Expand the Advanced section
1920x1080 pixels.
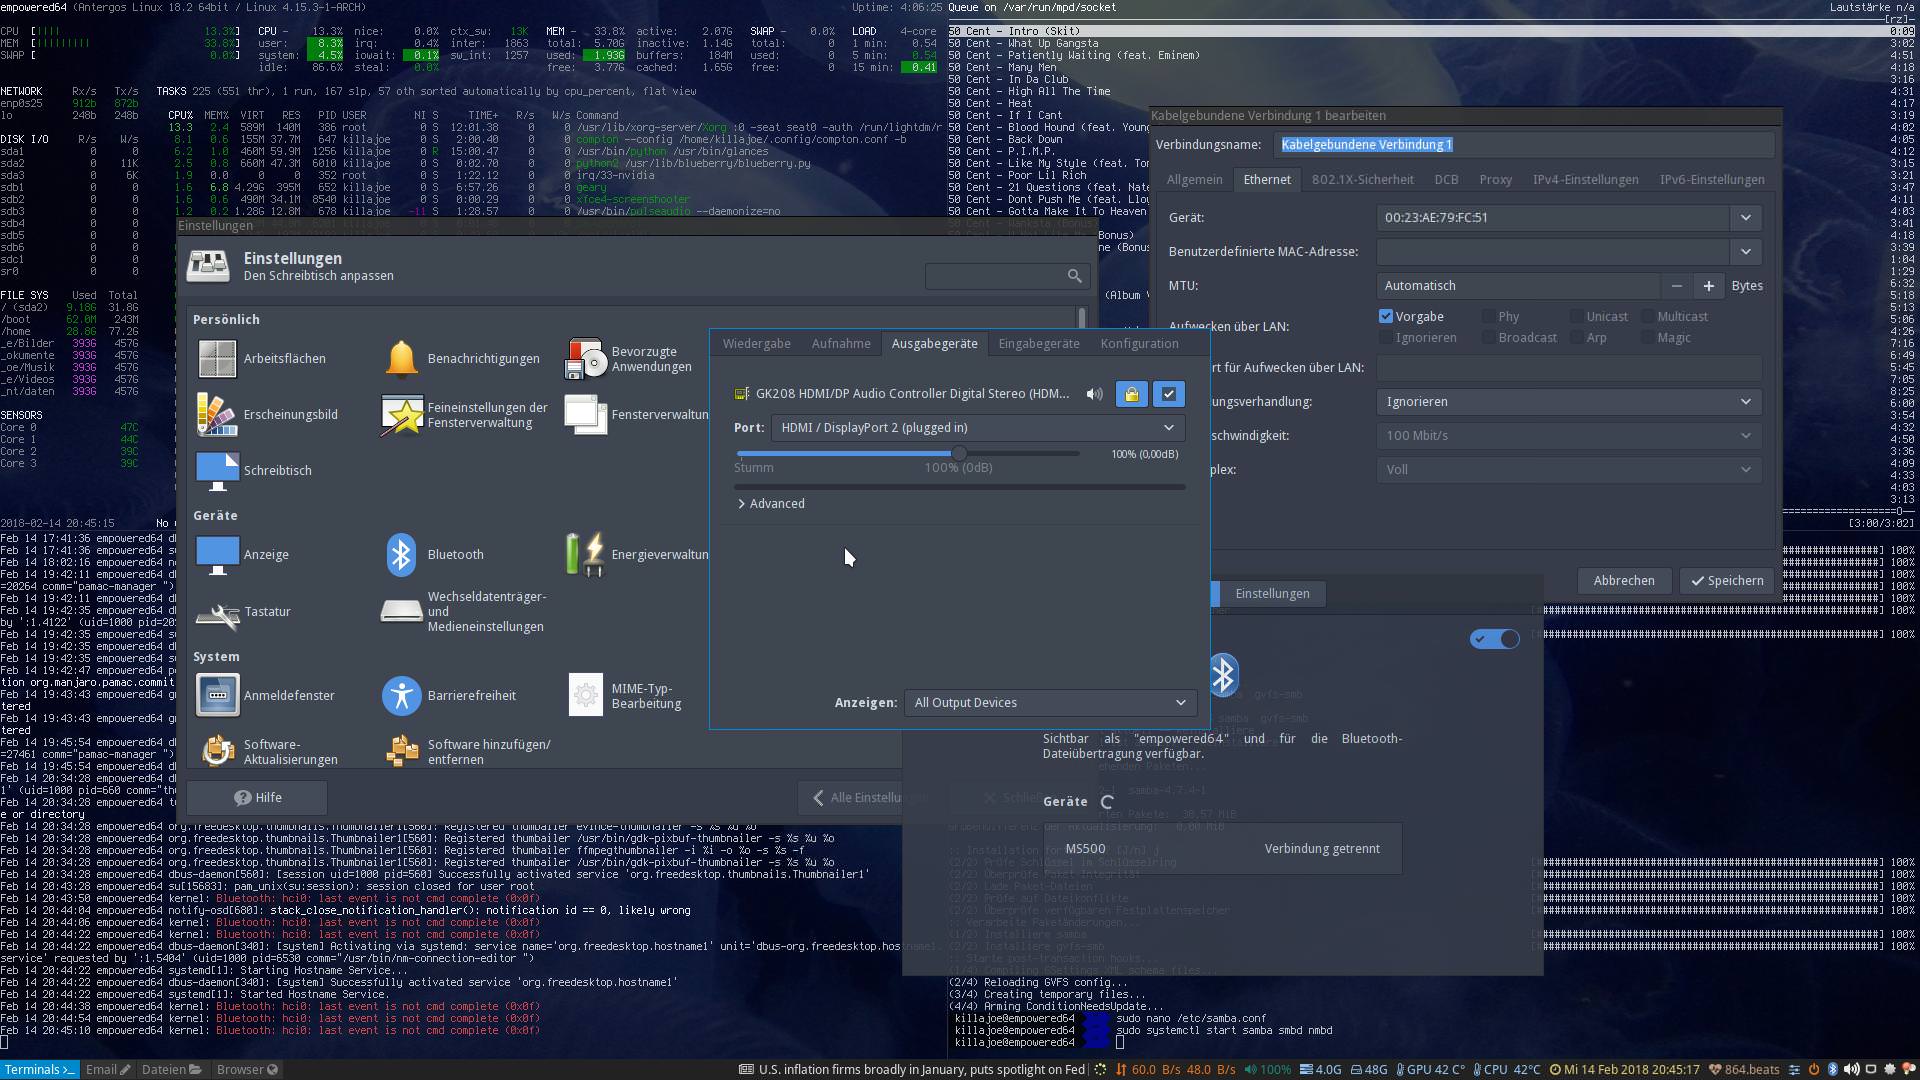click(x=771, y=504)
